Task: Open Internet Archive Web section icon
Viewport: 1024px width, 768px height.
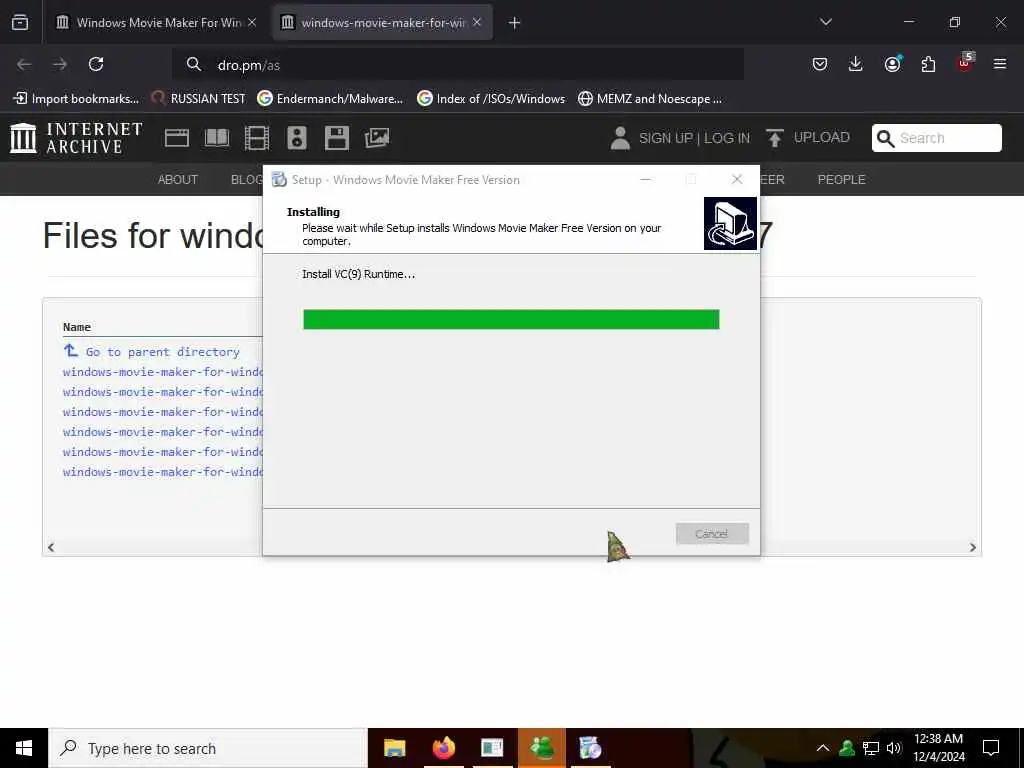Action: 177,138
